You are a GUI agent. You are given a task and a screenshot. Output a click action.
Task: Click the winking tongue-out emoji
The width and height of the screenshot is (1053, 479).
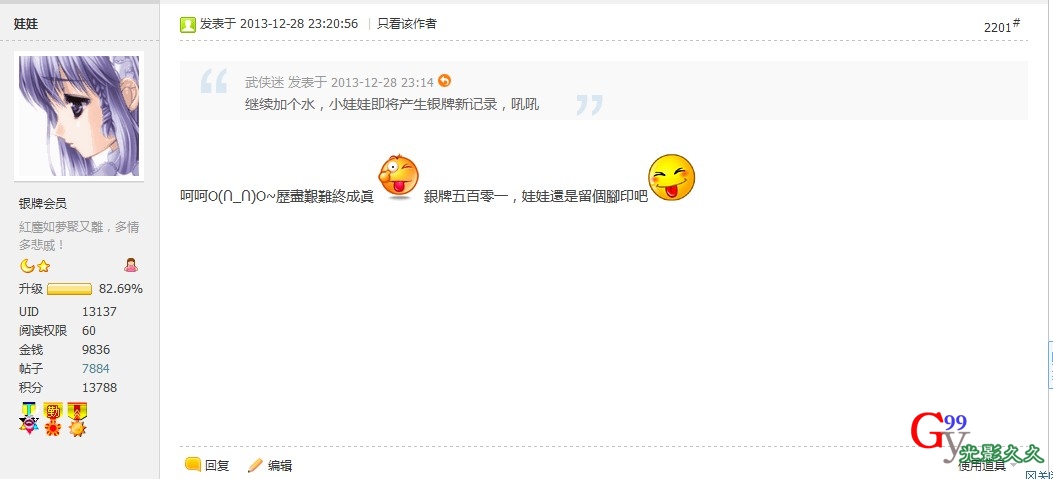coord(398,177)
